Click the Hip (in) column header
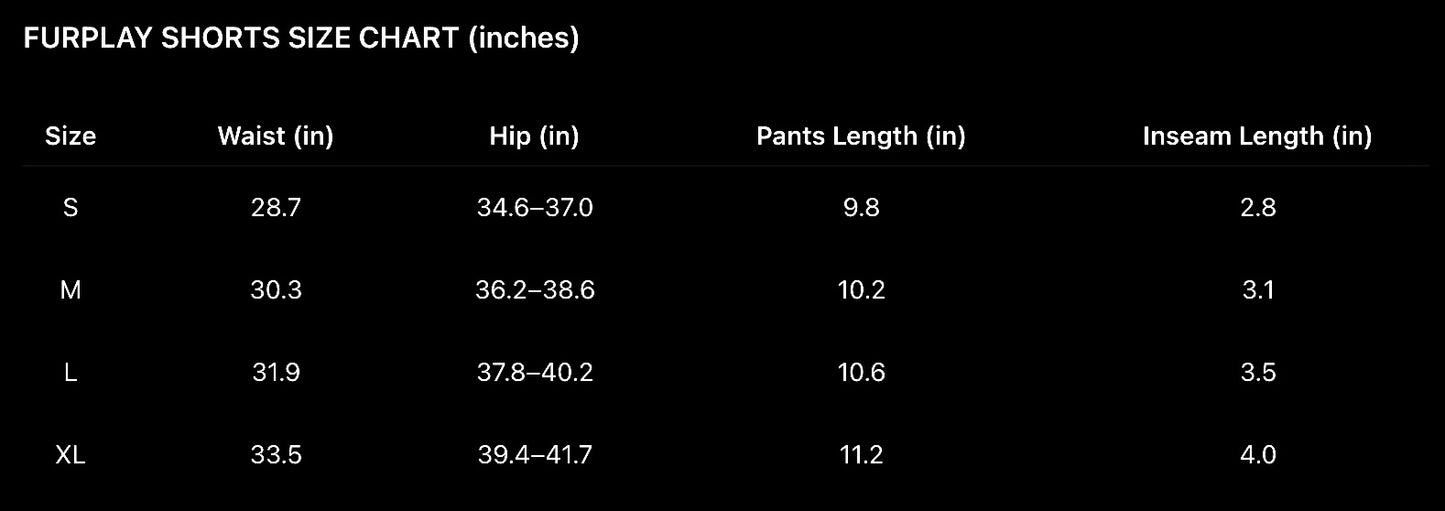Screen dimensions: 1445x511 (x=534, y=137)
